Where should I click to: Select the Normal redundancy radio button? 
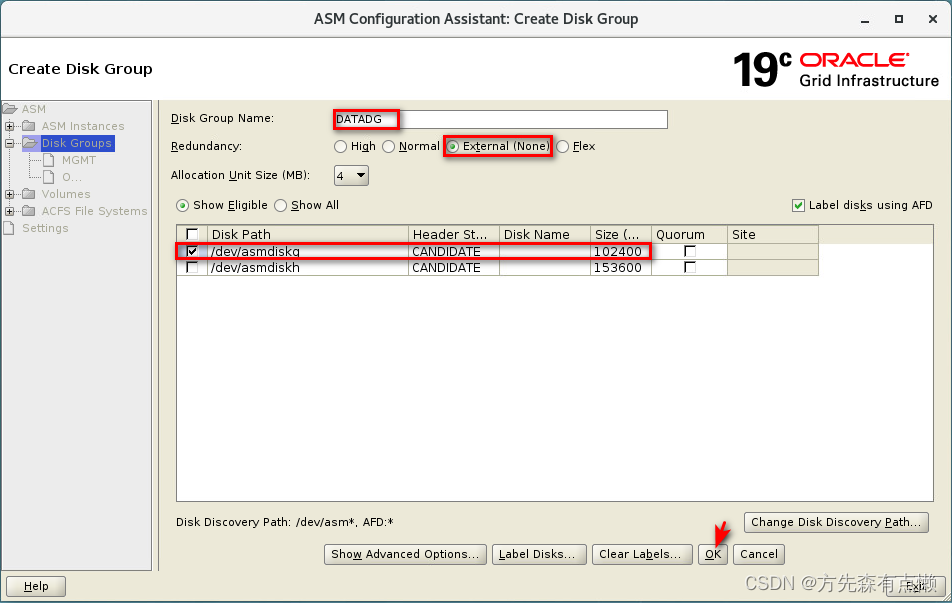pos(389,146)
